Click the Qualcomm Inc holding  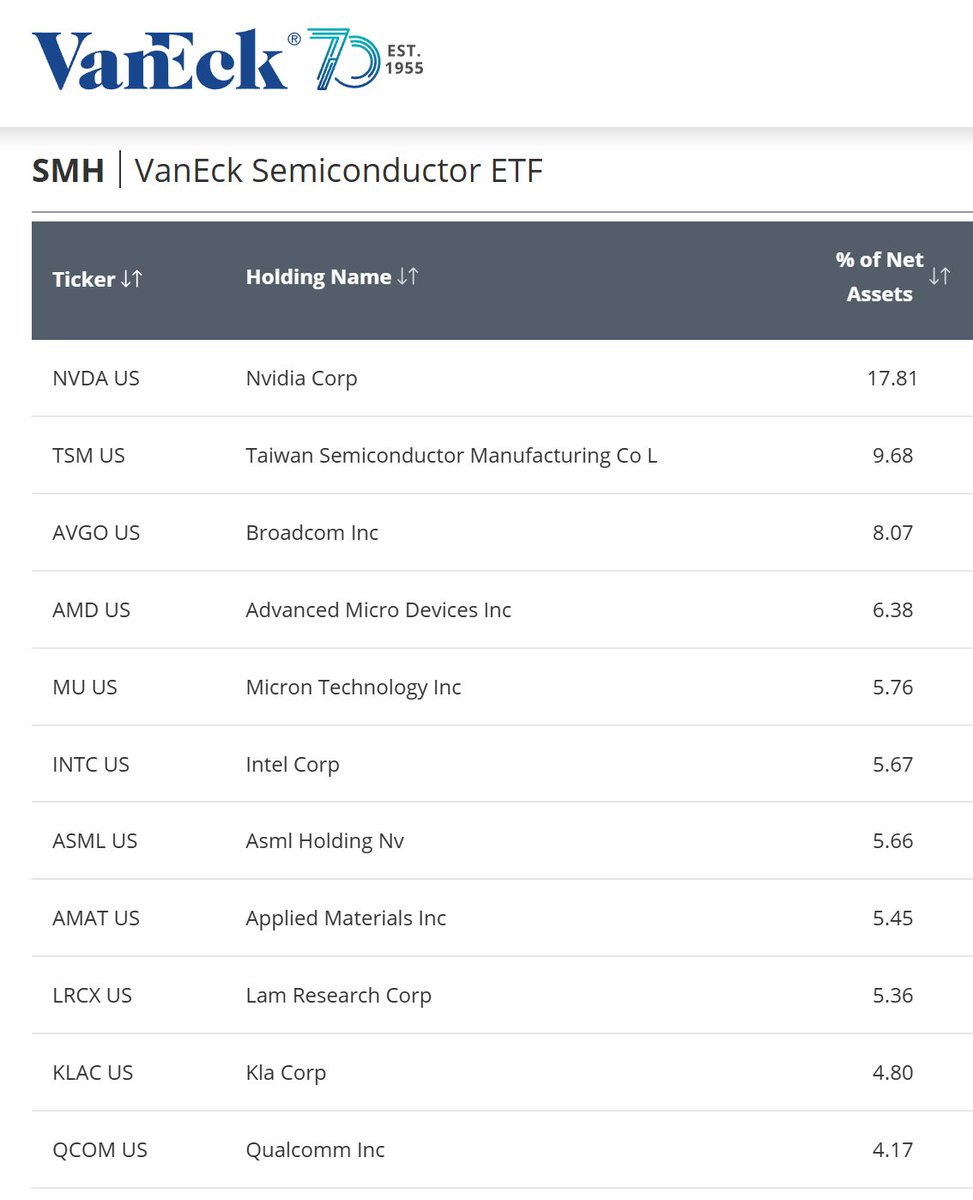click(315, 1150)
